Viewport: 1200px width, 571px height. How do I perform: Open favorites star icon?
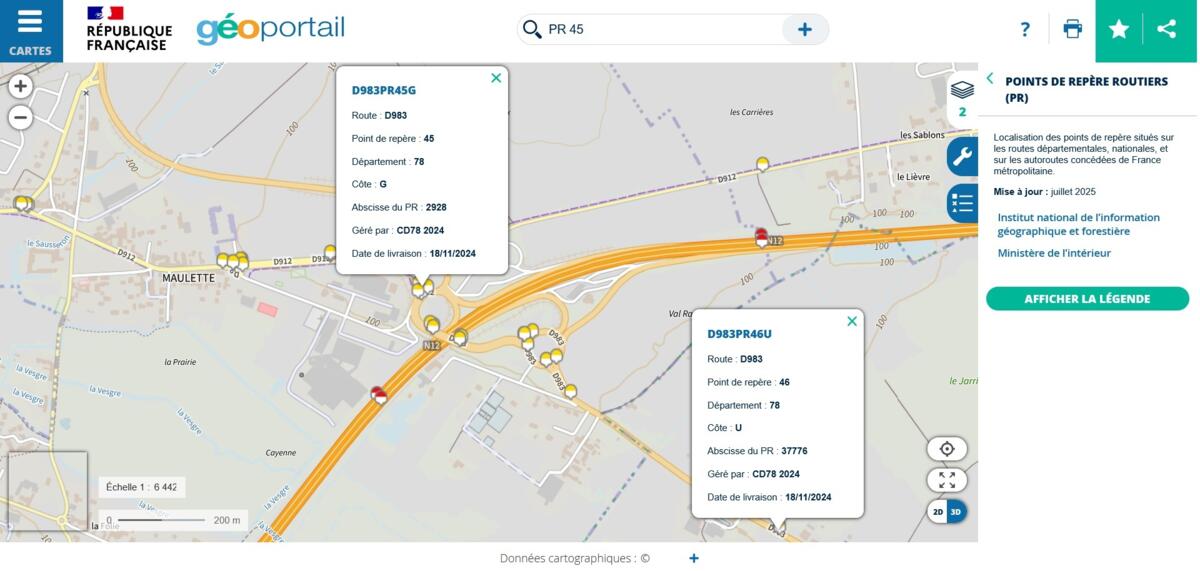click(1119, 30)
